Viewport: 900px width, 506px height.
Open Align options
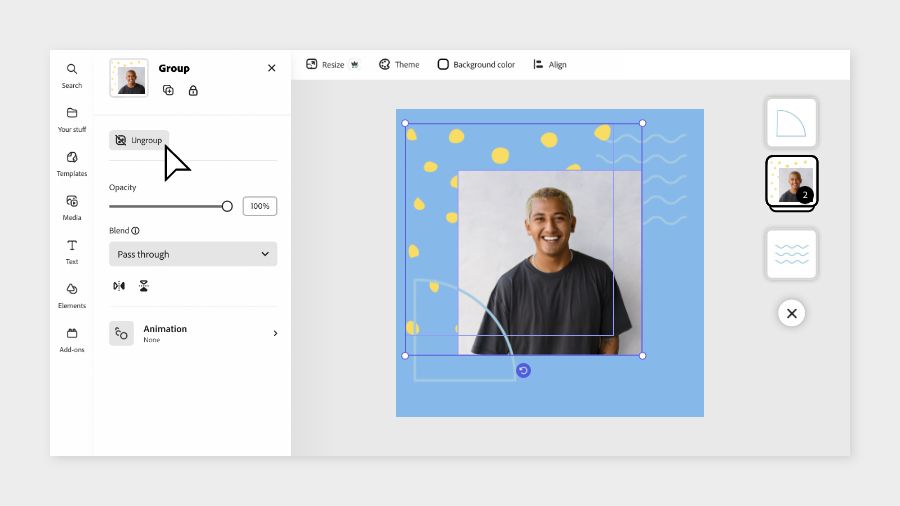pyautogui.click(x=549, y=64)
